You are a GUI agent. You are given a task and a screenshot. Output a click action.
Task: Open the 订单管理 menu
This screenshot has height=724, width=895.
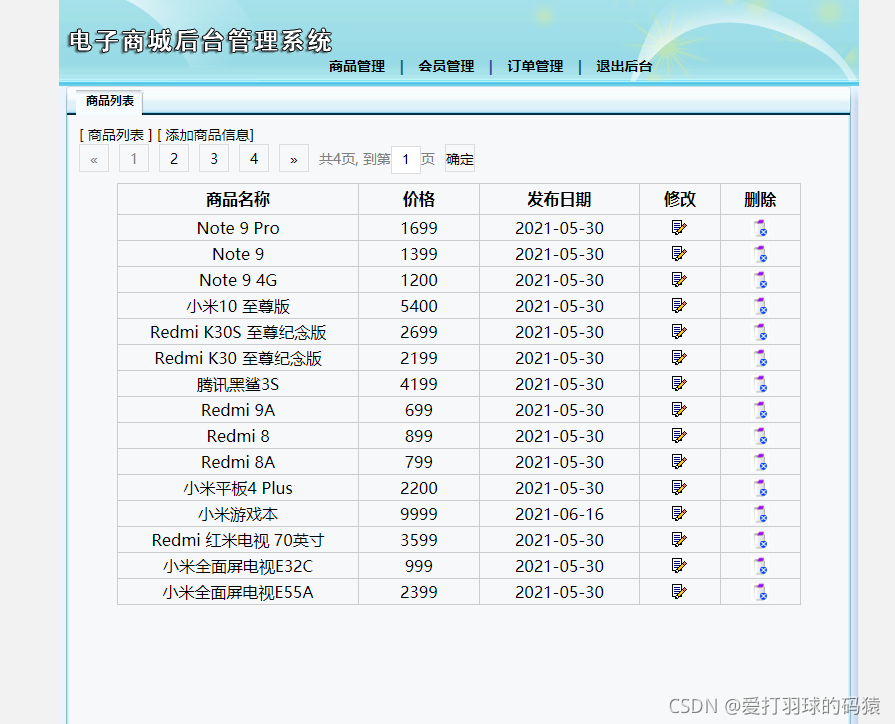[x=534, y=67]
